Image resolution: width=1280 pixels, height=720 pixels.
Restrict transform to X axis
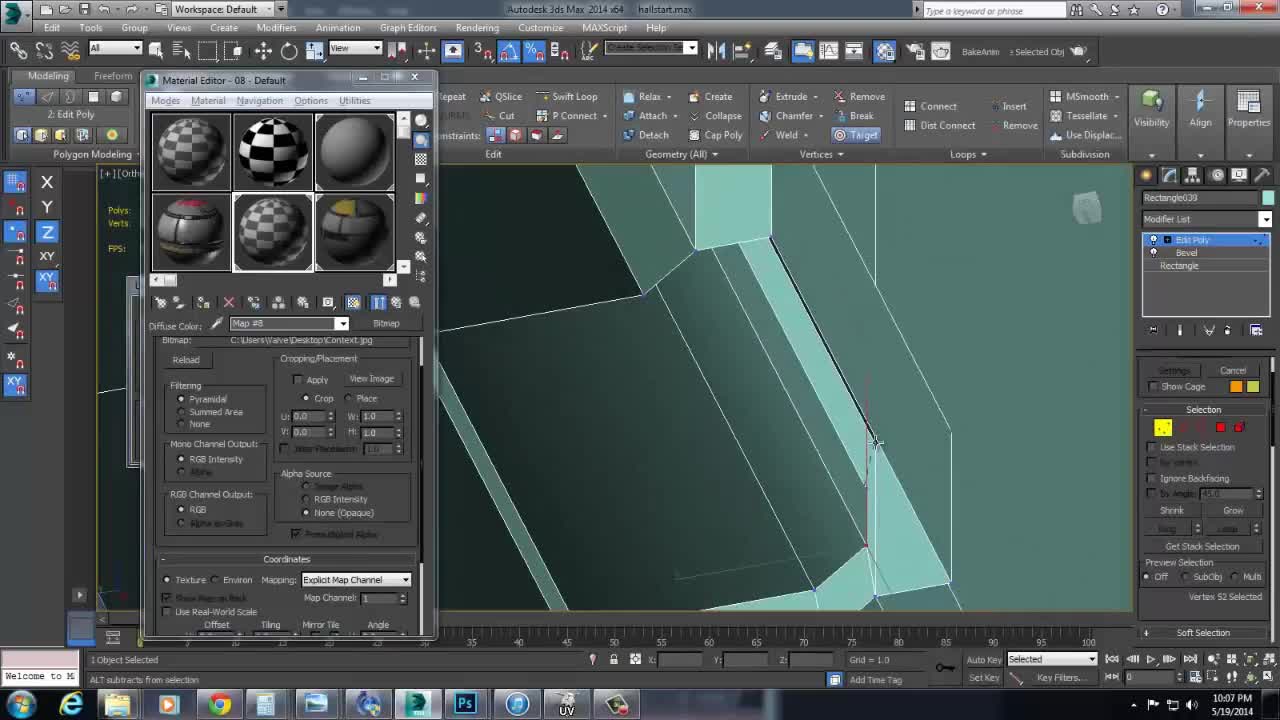47,182
